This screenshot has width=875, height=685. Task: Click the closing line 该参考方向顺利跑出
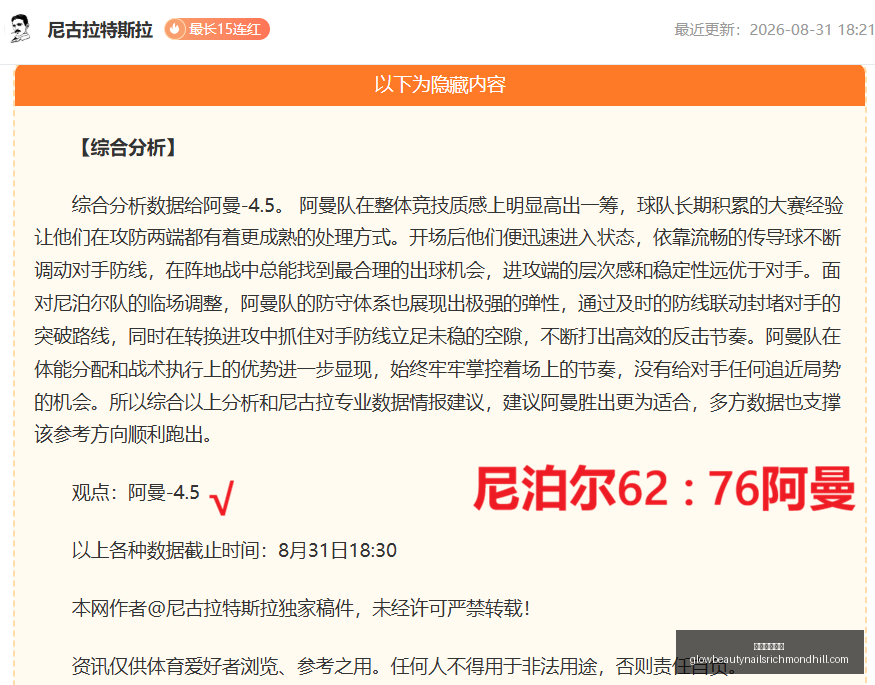tap(123, 434)
